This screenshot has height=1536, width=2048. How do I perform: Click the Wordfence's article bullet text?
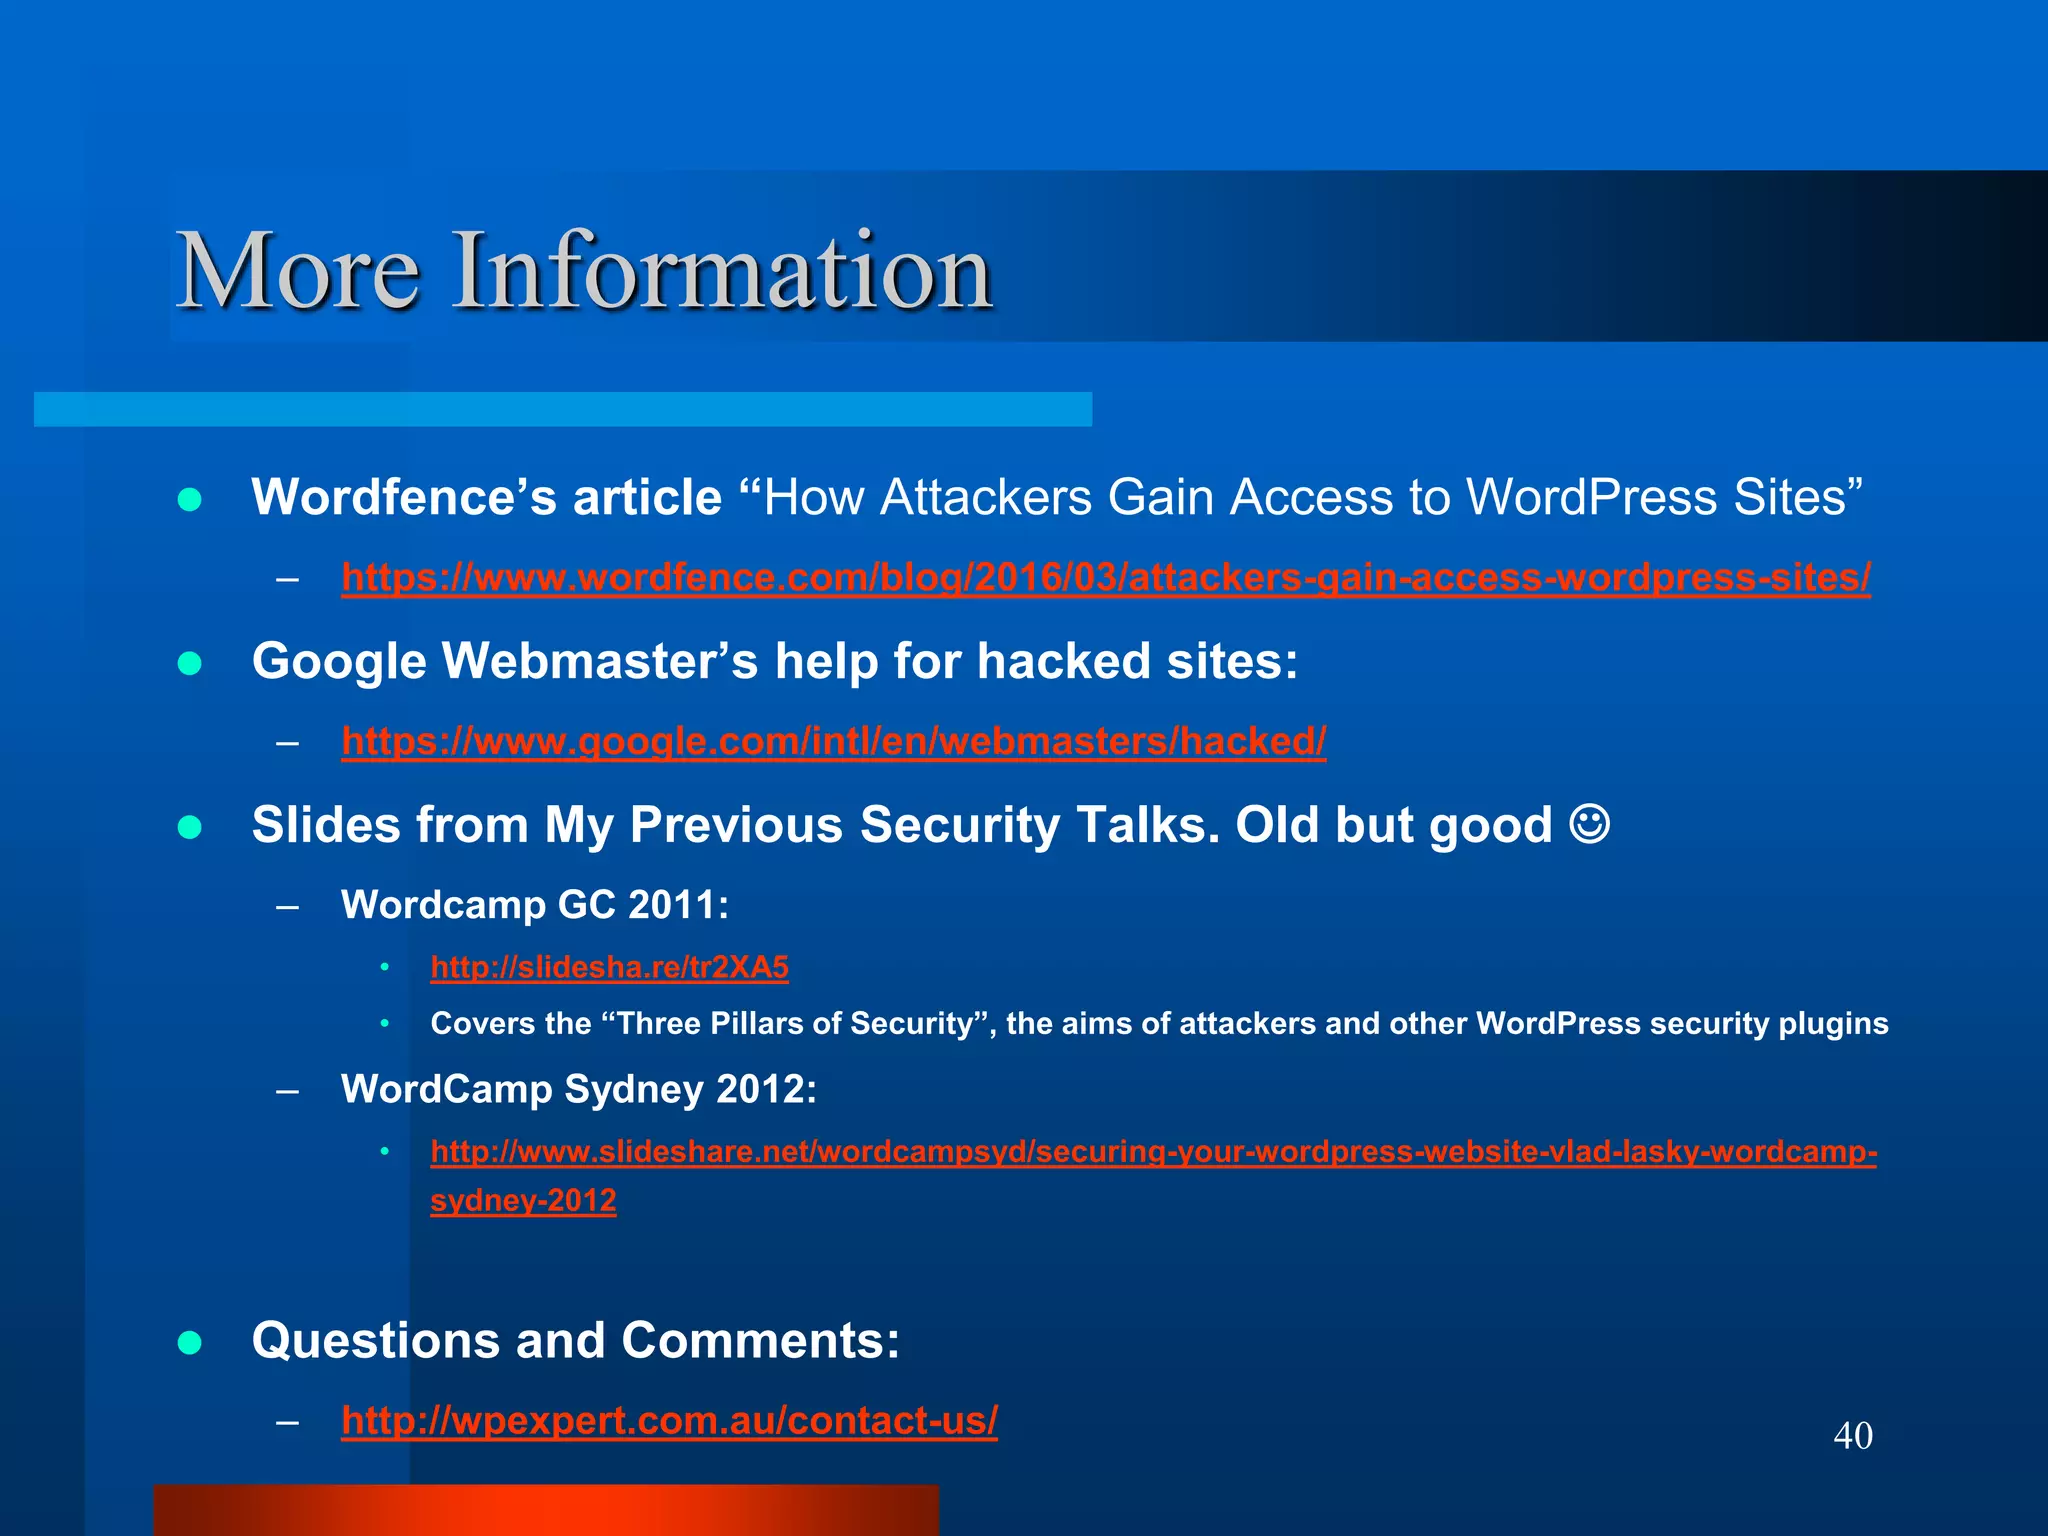[x=1057, y=497]
